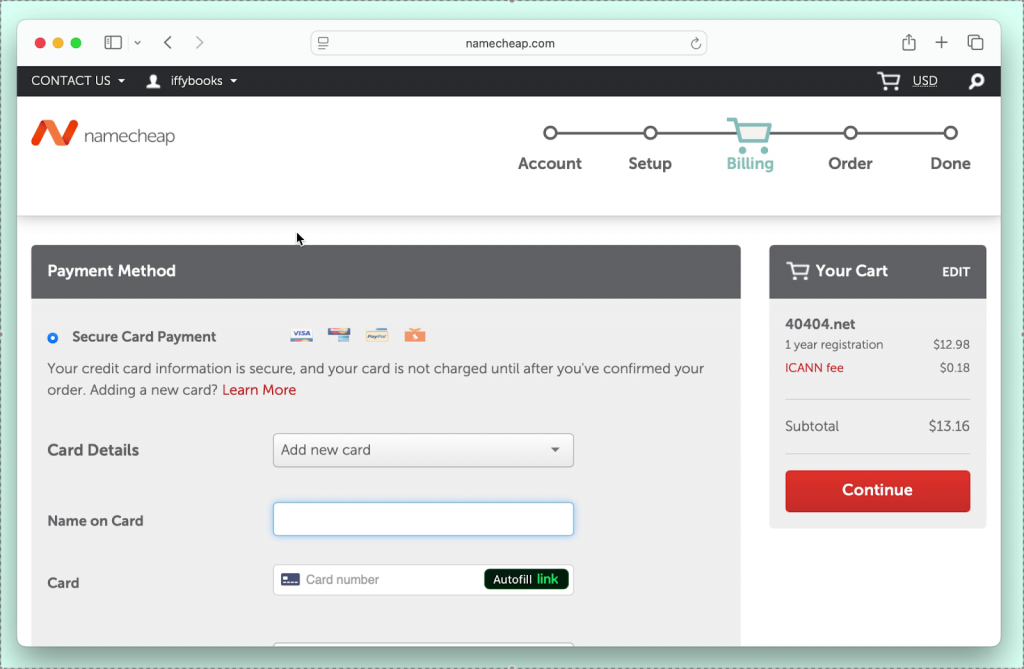Viewport: 1024px width, 669px height.
Task: Toggle the Safari sidebar icon
Action: 113,43
